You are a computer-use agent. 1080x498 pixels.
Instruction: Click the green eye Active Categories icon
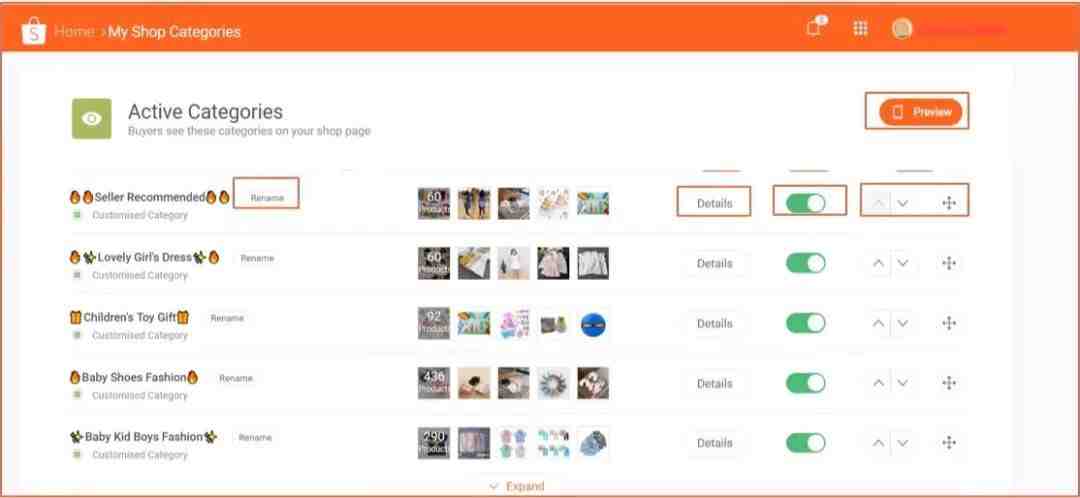92,118
